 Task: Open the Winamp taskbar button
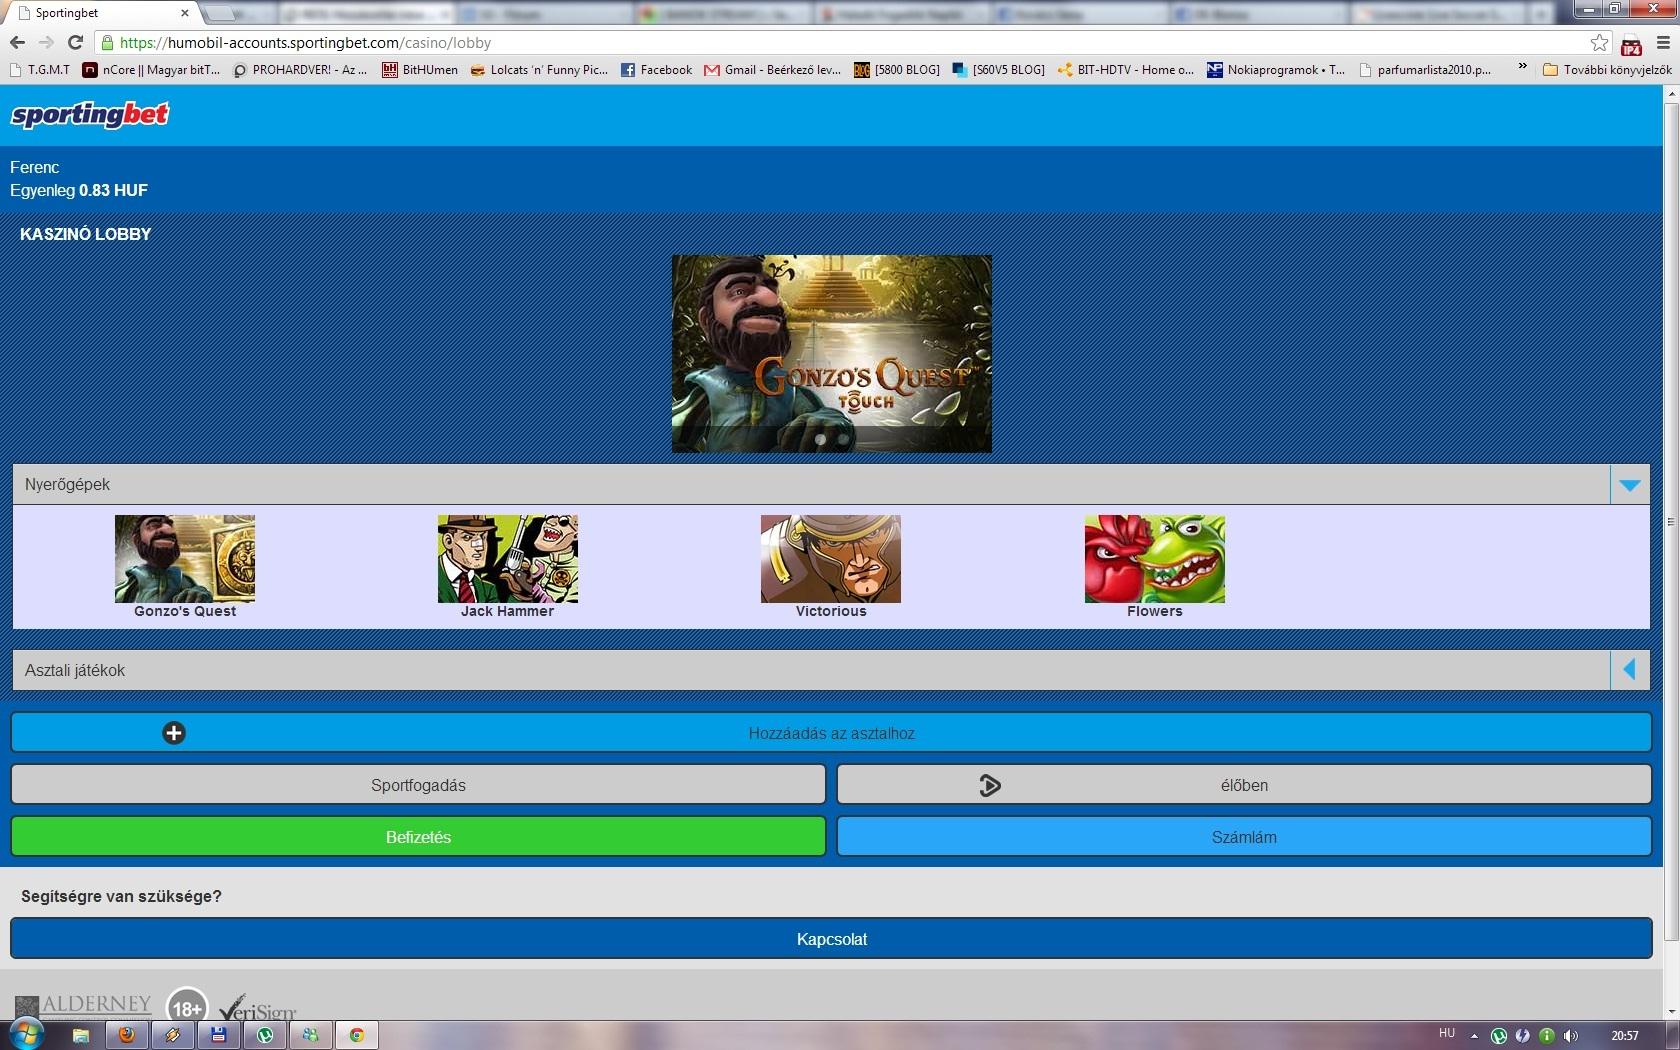[x=173, y=1035]
